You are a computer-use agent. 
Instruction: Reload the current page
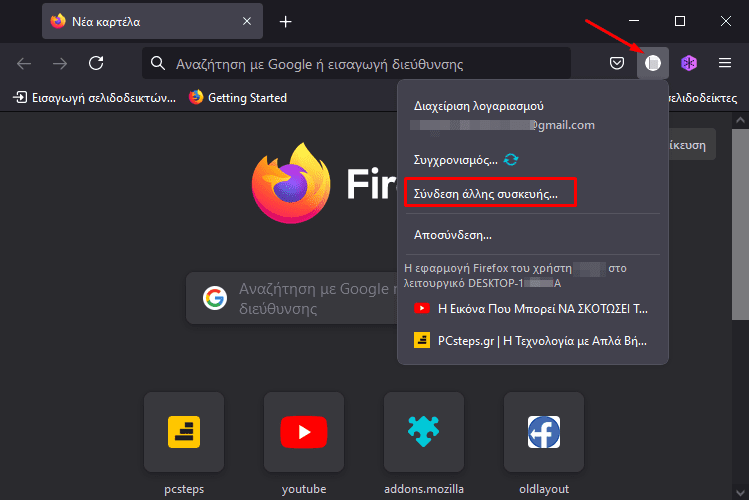[x=96, y=63]
